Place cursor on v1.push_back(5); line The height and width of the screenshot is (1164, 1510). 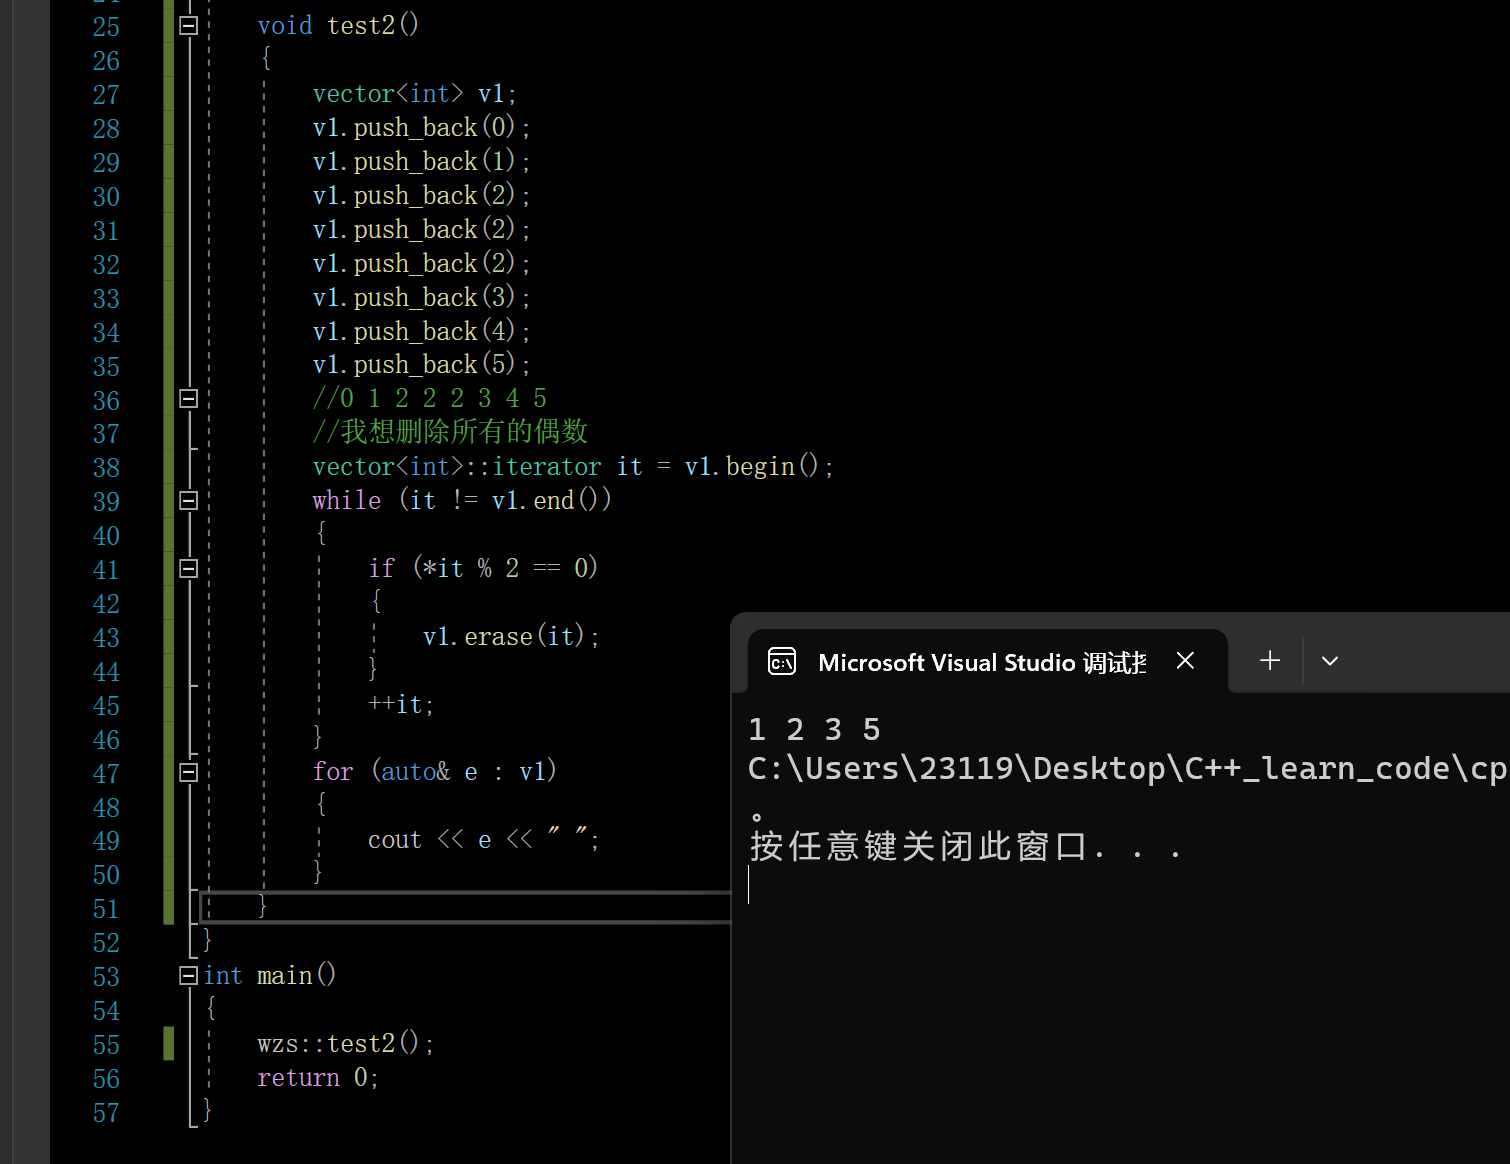(421, 365)
